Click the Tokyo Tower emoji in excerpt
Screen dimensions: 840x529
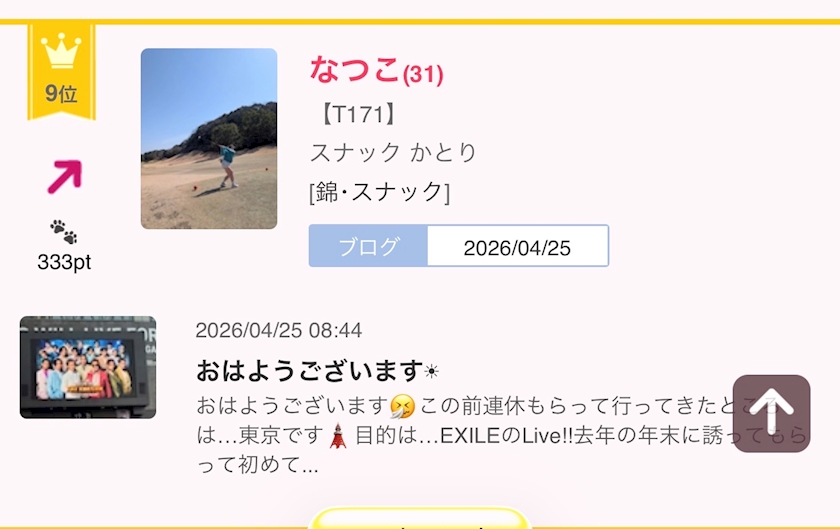(x=338, y=435)
